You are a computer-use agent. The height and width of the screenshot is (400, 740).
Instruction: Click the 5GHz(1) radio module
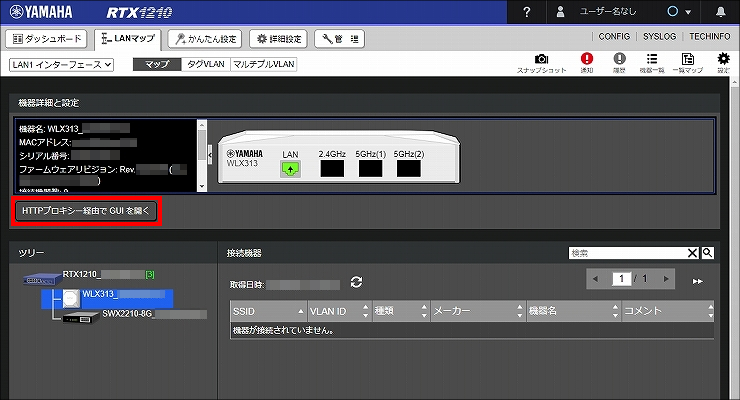(x=370, y=168)
